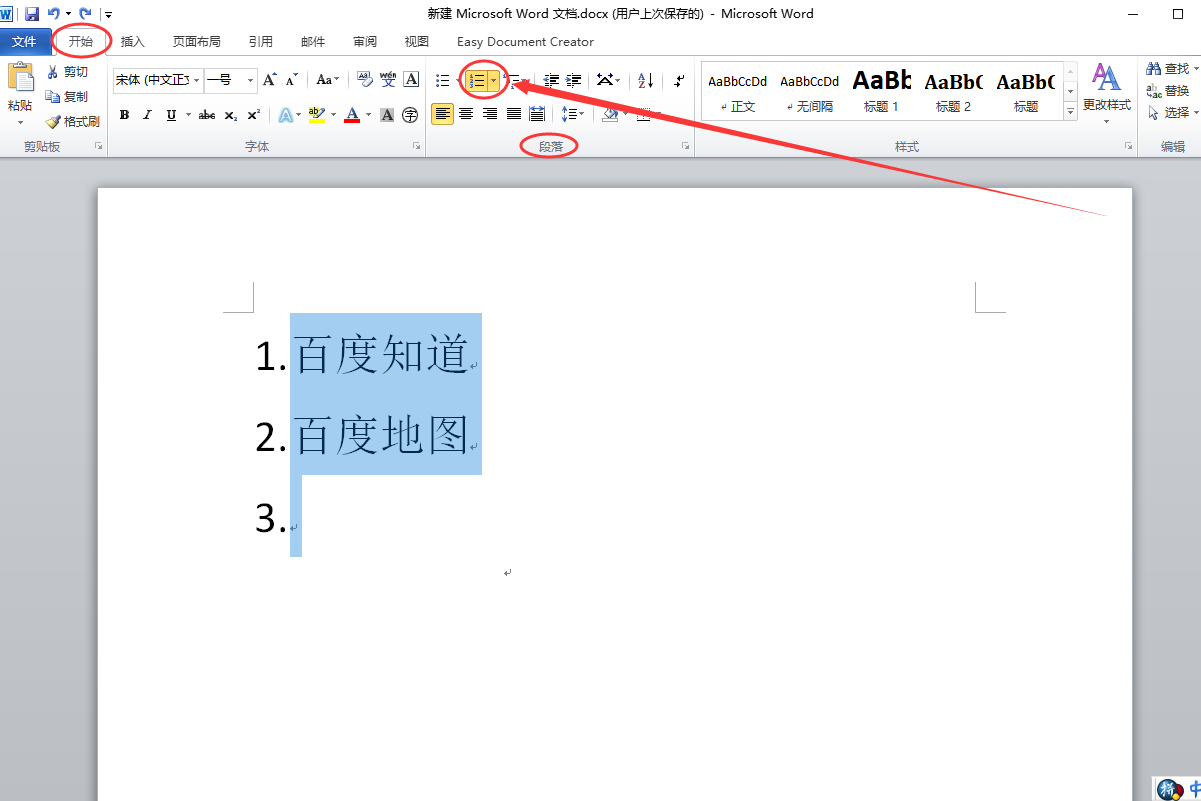Image resolution: width=1201 pixels, height=801 pixels.
Task: Redo the action in quick access toolbar
Action: click(86, 14)
